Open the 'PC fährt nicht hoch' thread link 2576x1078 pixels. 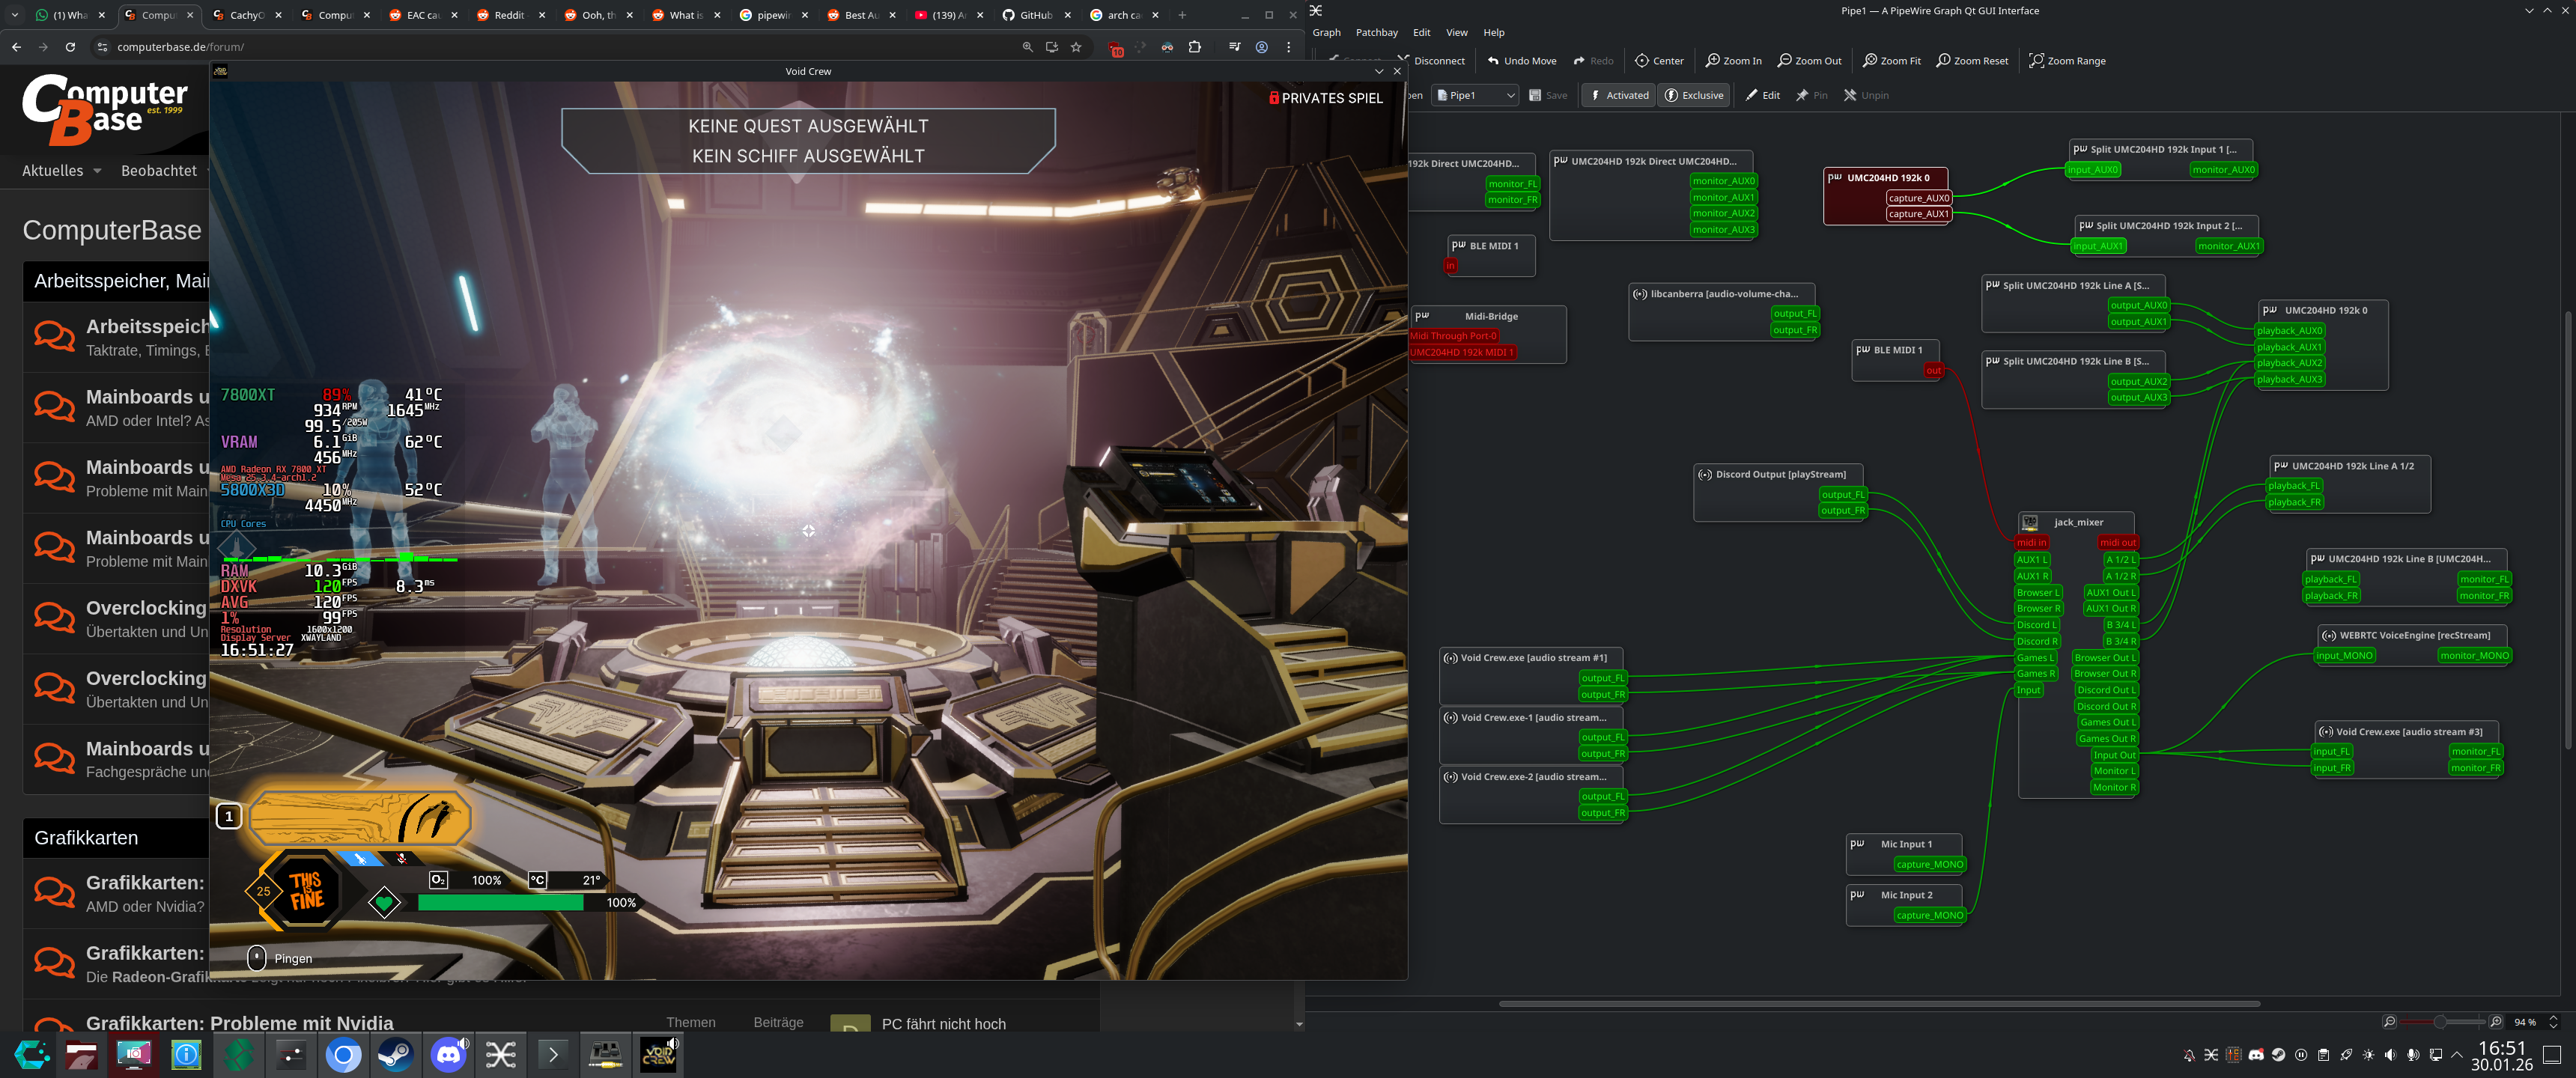[x=943, y=1024]
